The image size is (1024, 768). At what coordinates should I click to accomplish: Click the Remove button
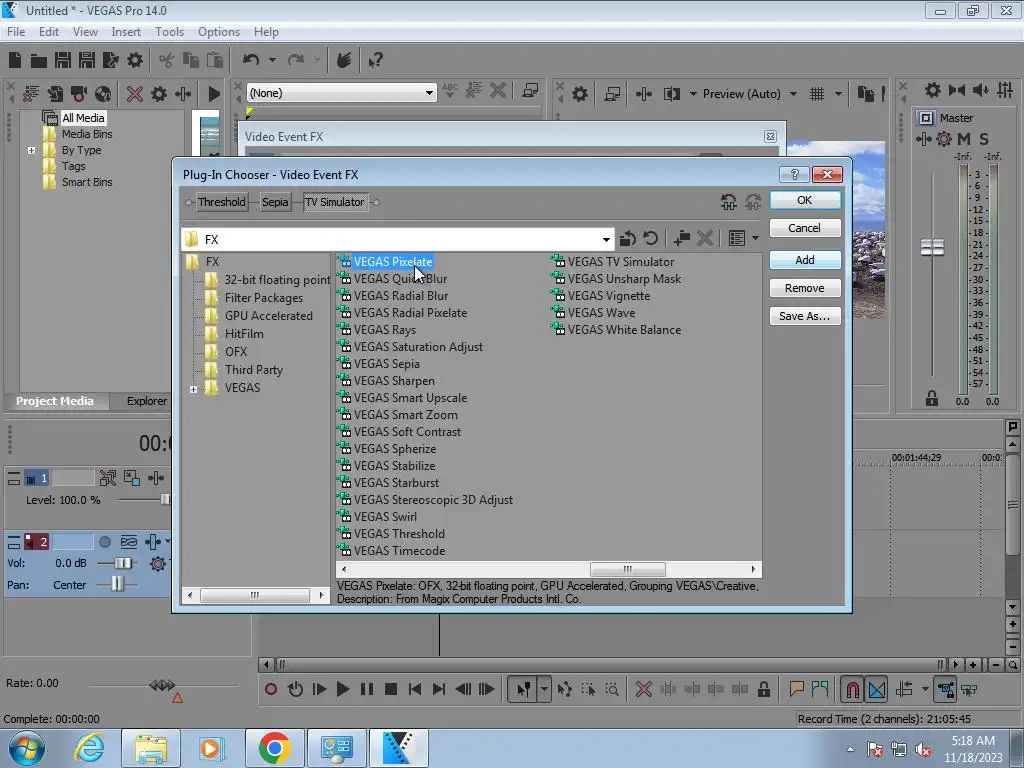(x=805, y=288)
